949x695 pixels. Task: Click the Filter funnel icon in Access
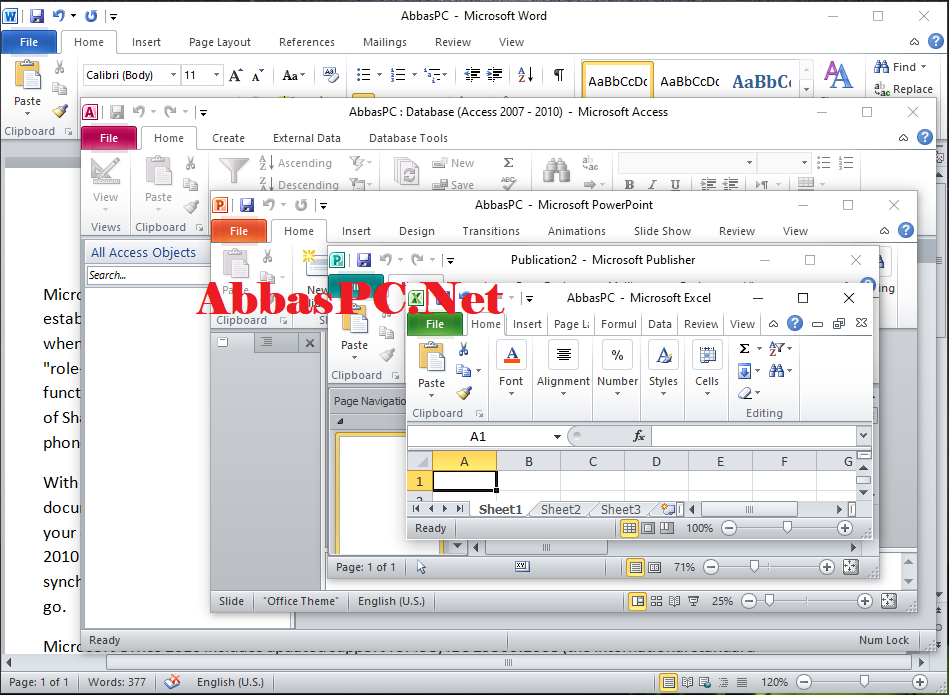[234, 171]
